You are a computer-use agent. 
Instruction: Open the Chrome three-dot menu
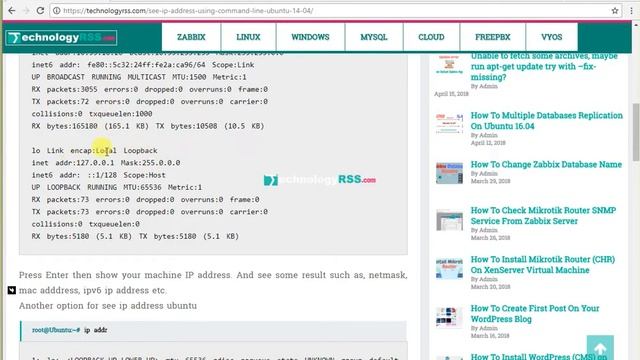click(x=631, y=11)
